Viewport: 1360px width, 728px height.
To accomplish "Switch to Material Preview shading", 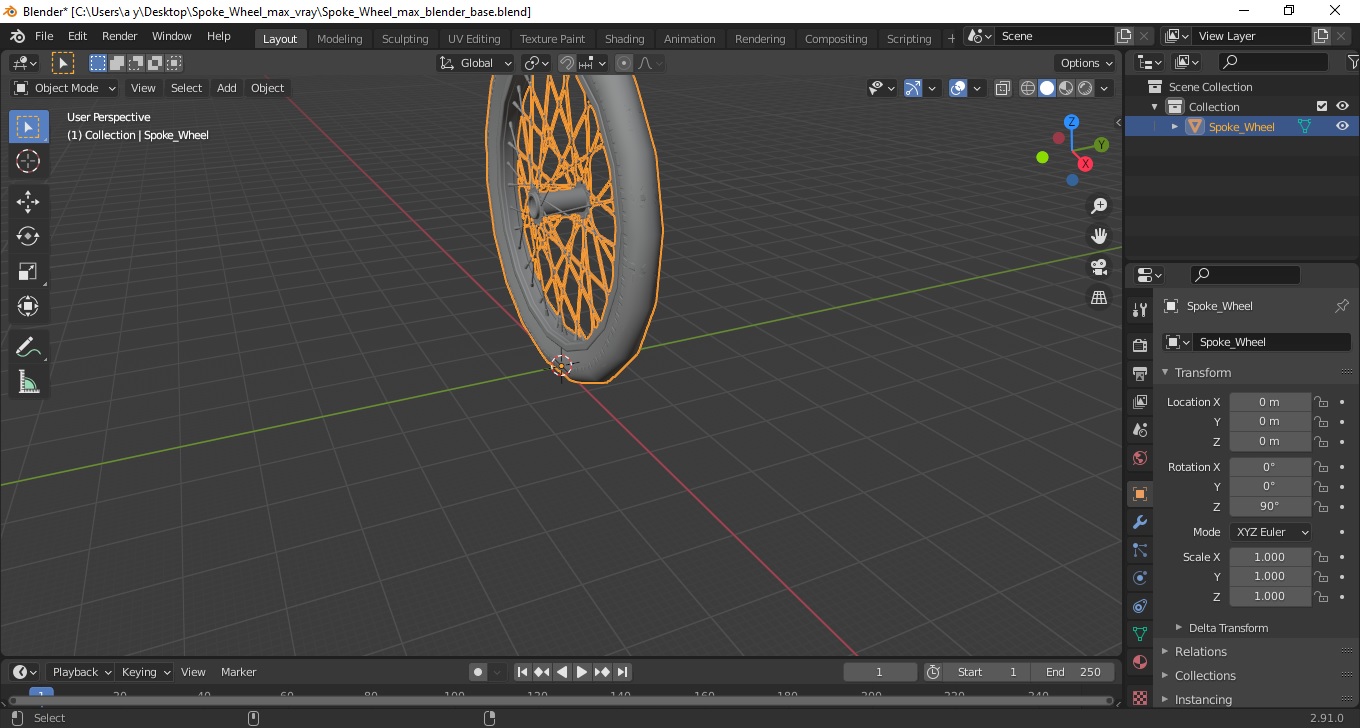I will pyautogui.click(x=1066, y=88).
